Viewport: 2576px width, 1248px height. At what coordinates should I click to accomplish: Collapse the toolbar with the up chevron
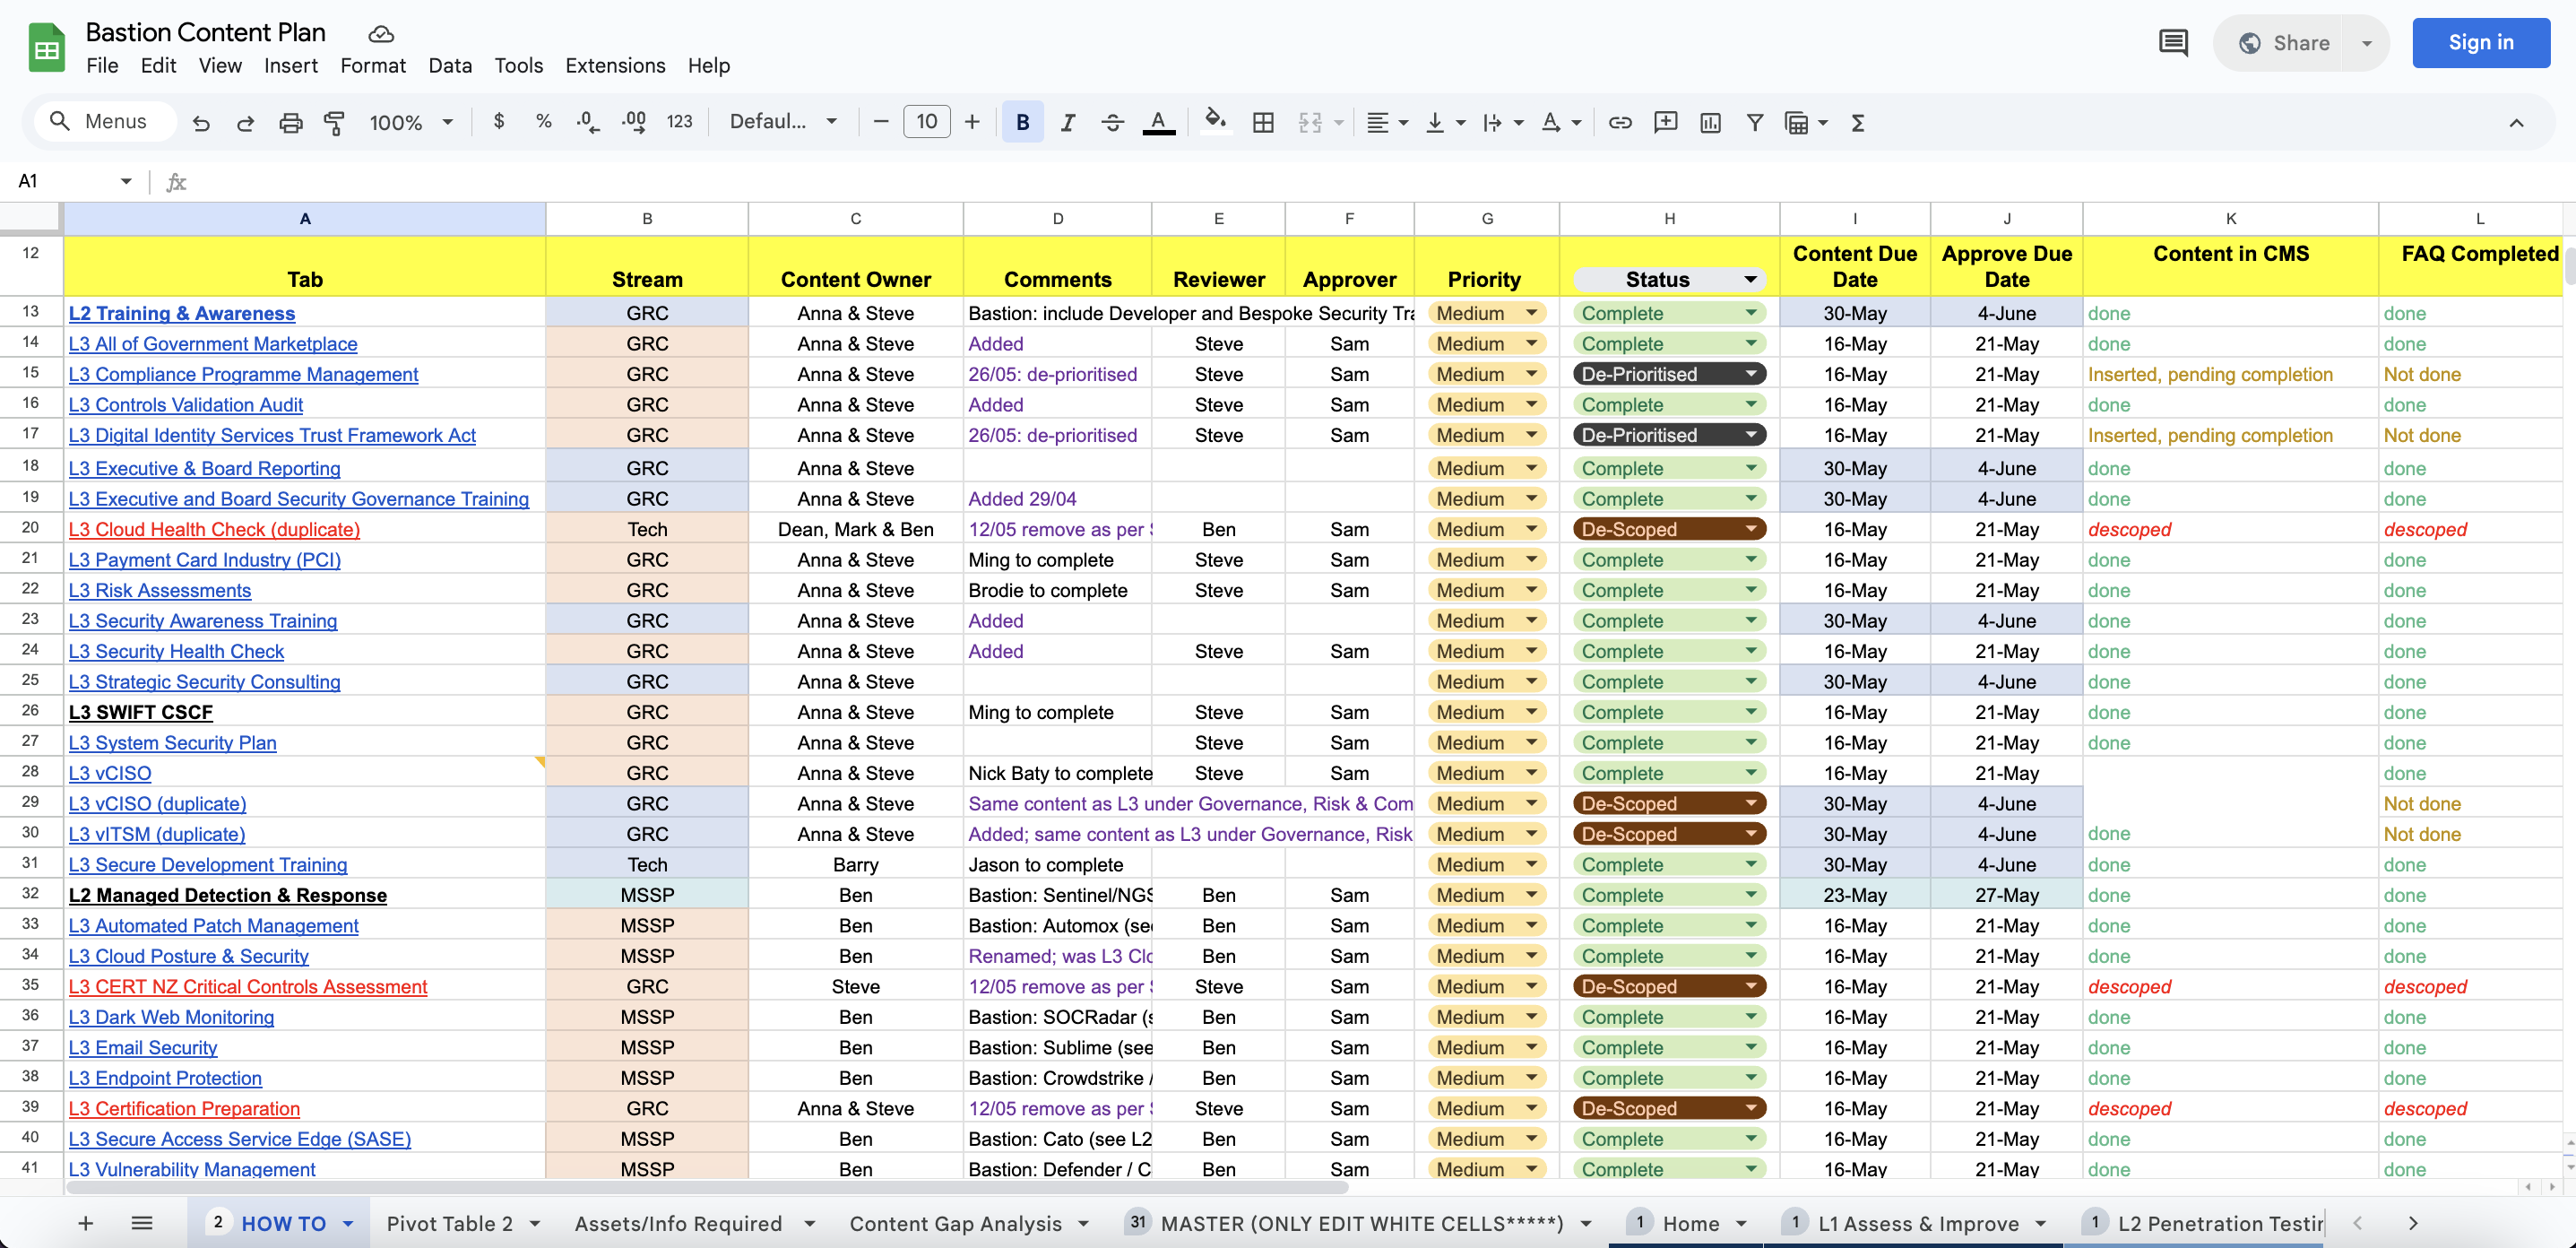2516,122
